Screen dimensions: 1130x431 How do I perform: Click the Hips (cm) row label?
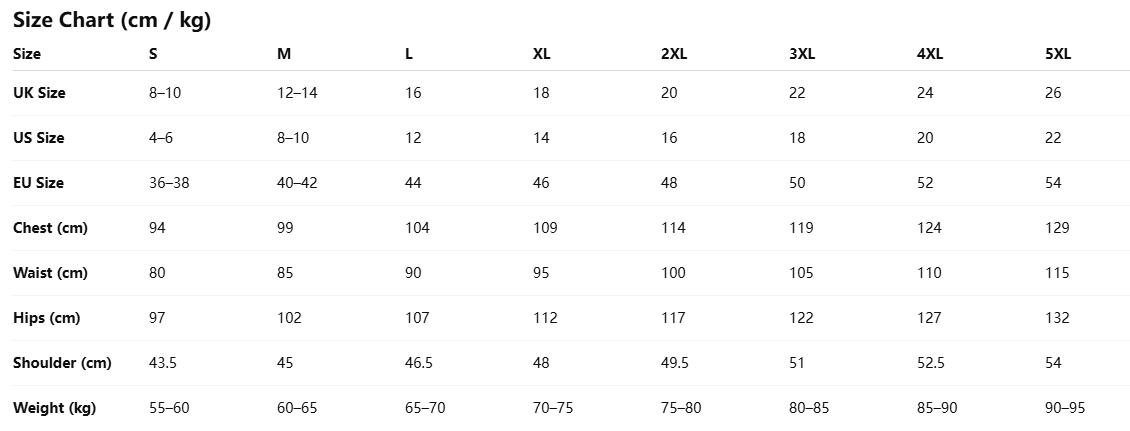click(46, 318)
